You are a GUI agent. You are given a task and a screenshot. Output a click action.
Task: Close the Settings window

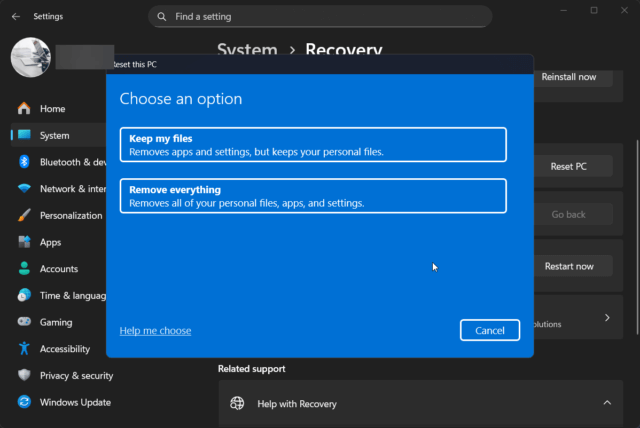pyautogui.click(x=624, y=10)
